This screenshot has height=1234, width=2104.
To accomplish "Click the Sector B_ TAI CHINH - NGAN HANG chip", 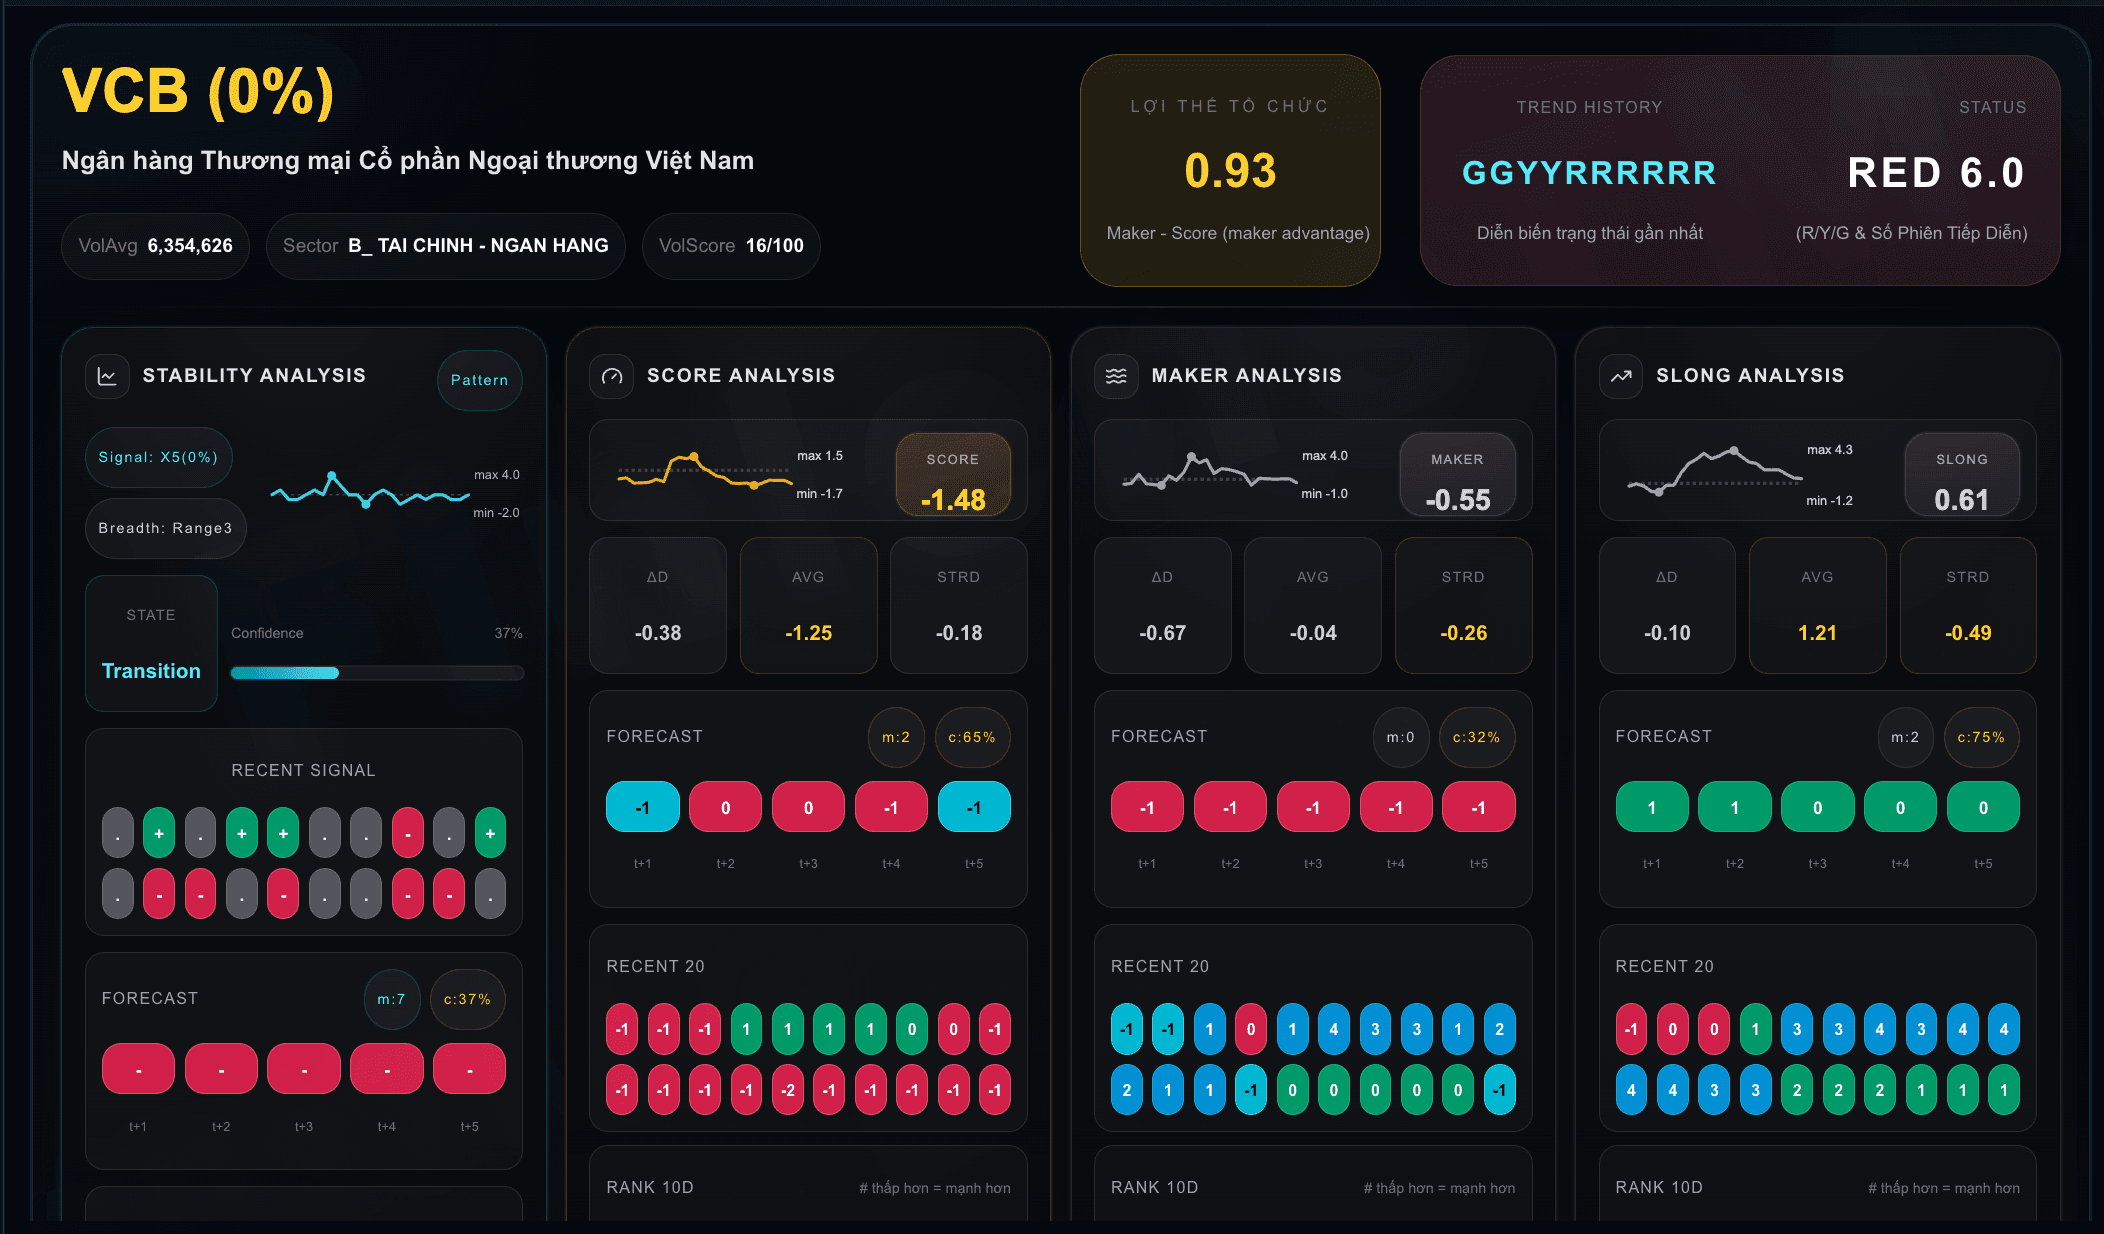I will point(446,246).
